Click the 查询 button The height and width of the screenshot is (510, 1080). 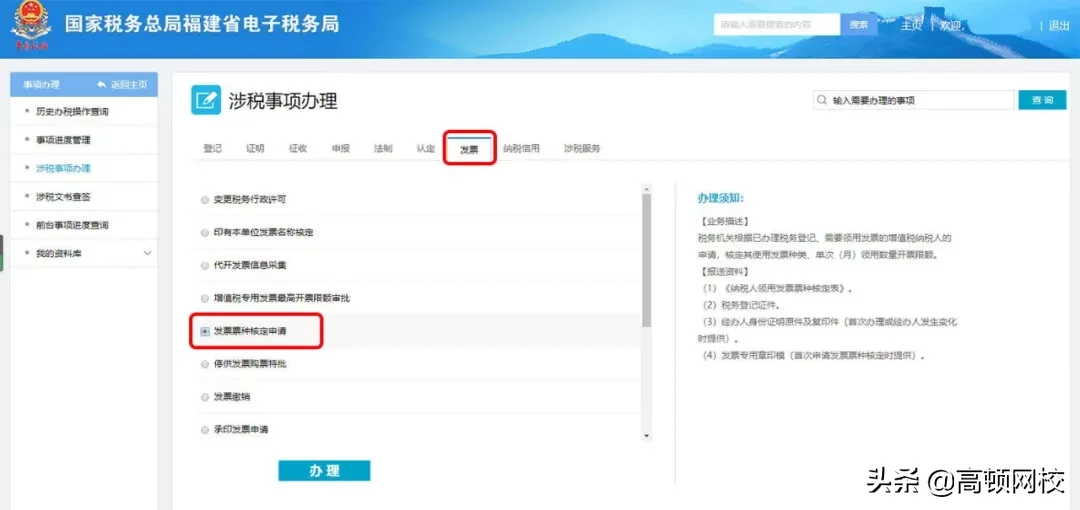(x=1042, y=100)
